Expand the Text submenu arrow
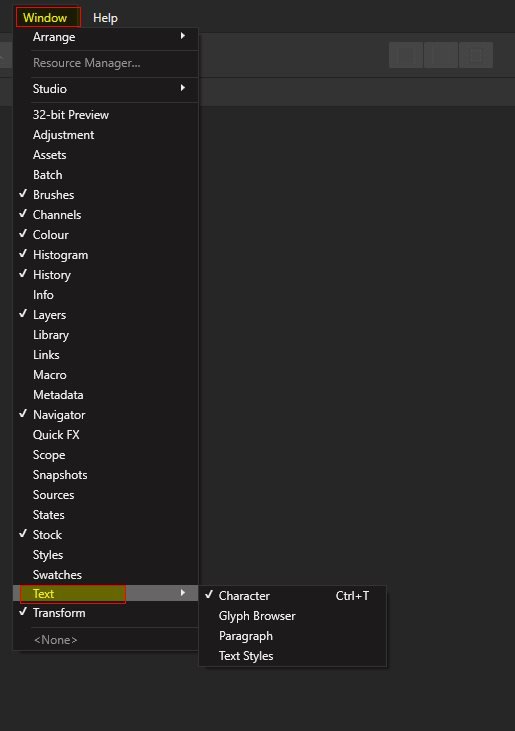Viewport: 515px width, 731px height. (183, 593)
